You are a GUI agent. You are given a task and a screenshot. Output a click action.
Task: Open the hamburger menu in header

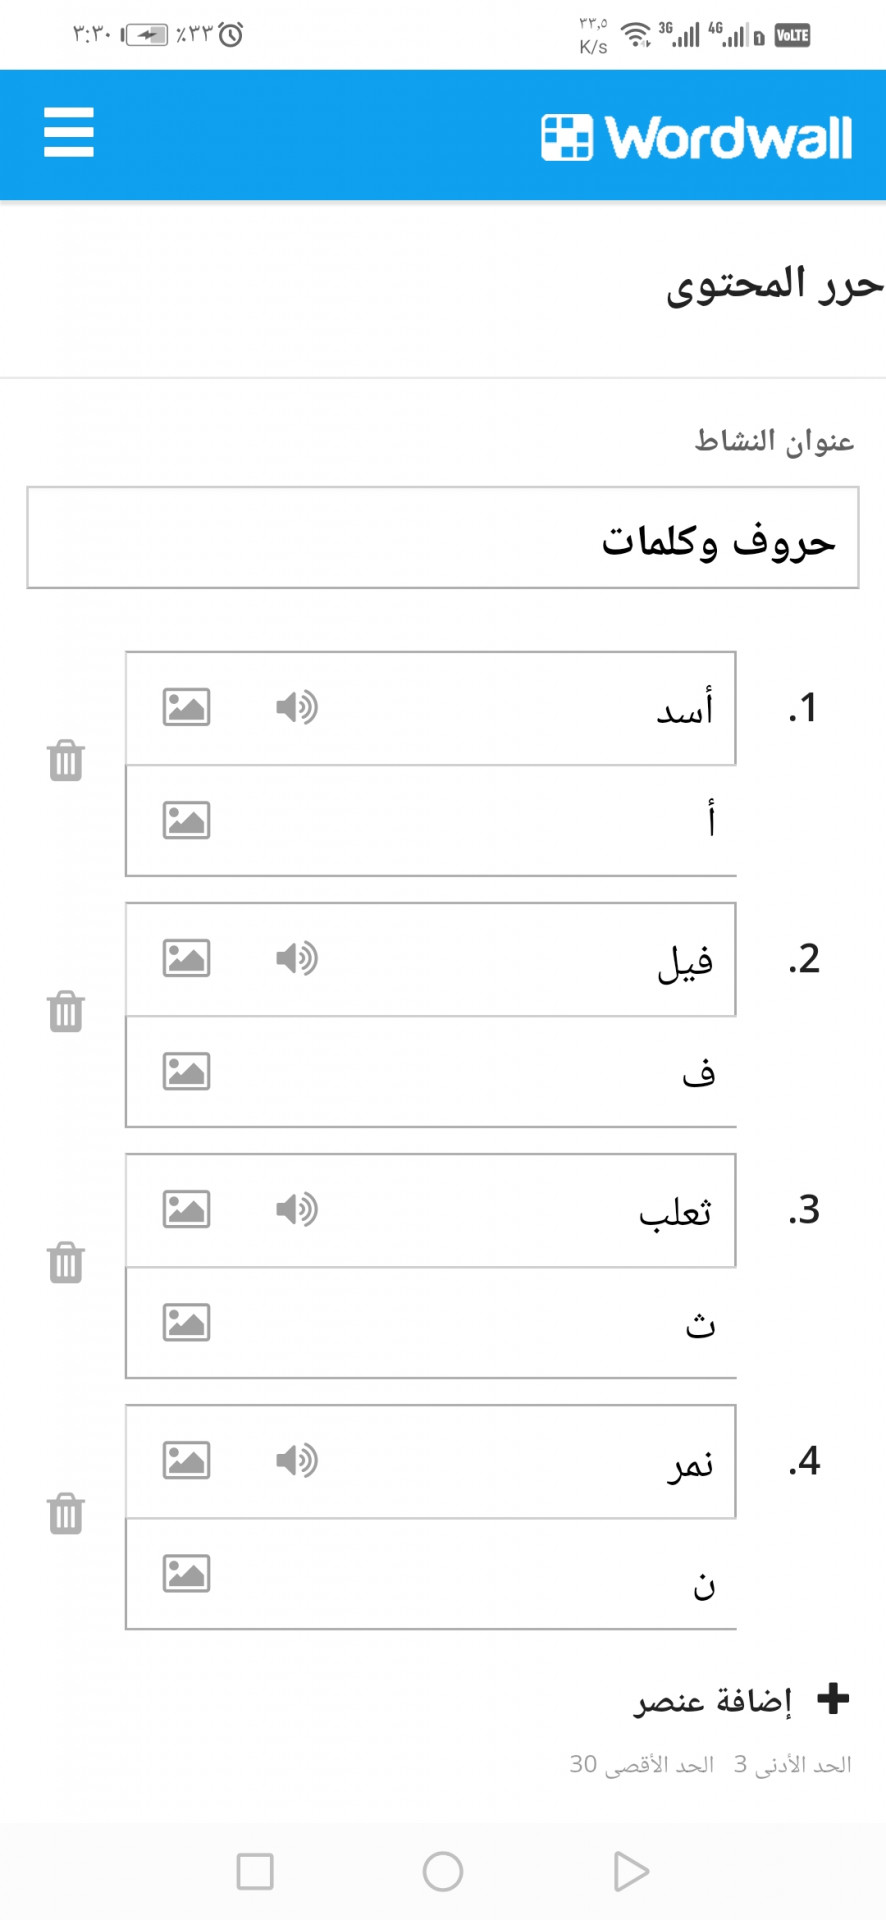(x=69, y=133)
